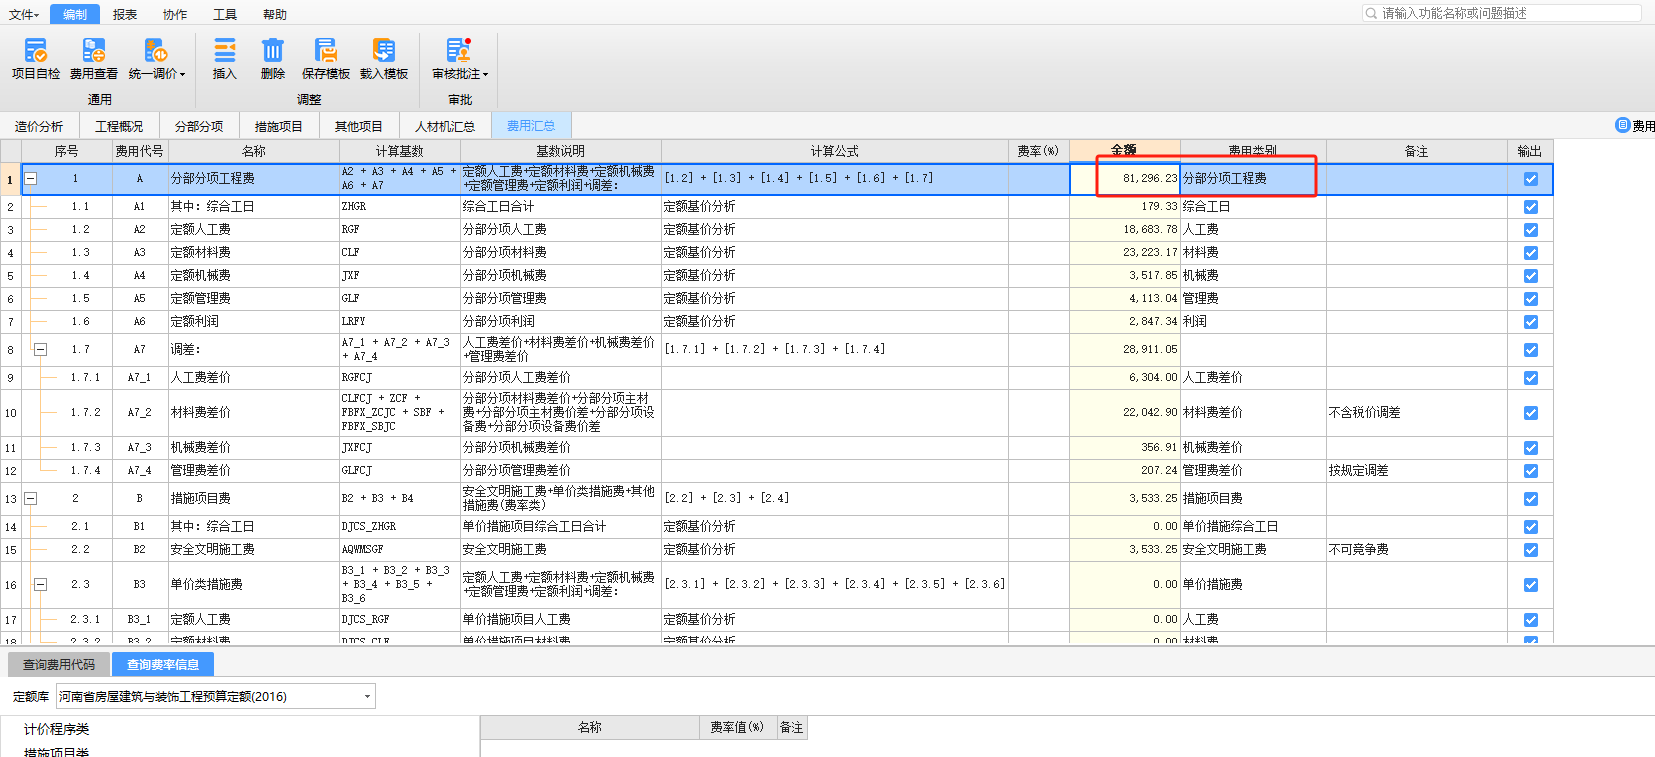Image resolution: width=1655 pixels, height=757 pixels.
Task: Open the 协作 menu tab
Action: [175, 14]
